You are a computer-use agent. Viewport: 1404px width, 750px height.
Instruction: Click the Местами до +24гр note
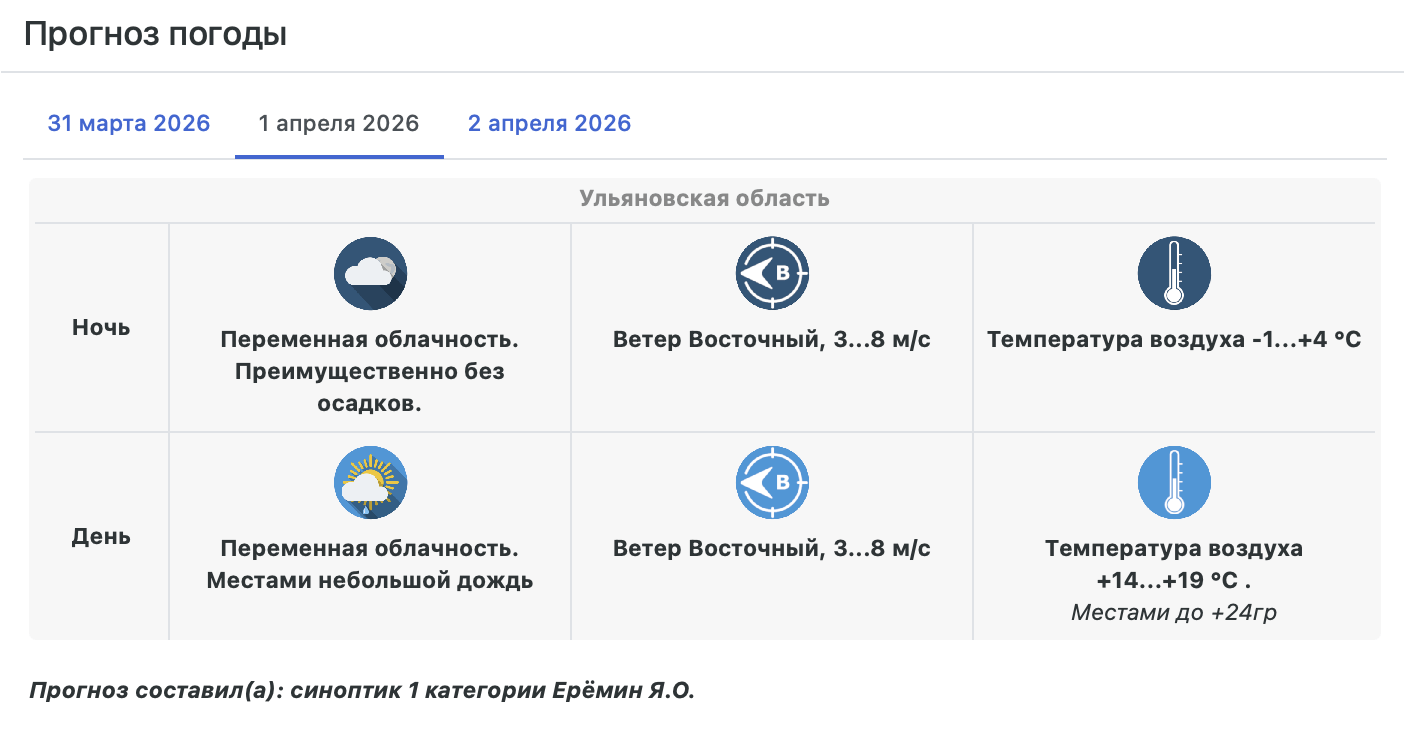point(1174,612)
